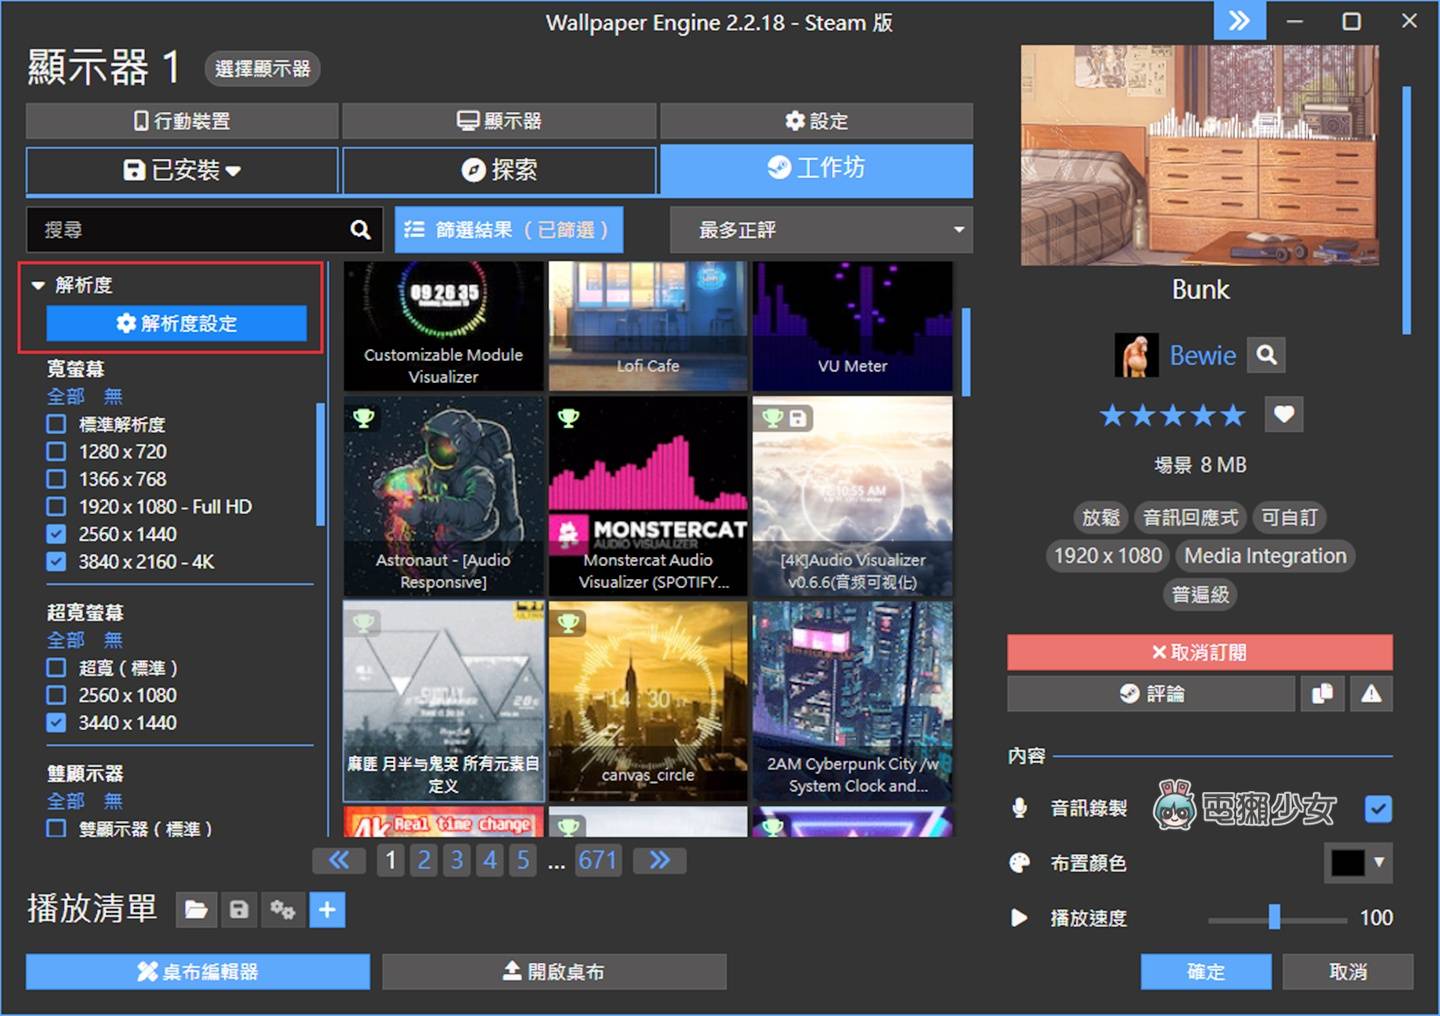Open the search magnifier next to Bewie
The width and height of the screenshot is (1440, 1016).
pyautogui.click(x=1266, y=355)
